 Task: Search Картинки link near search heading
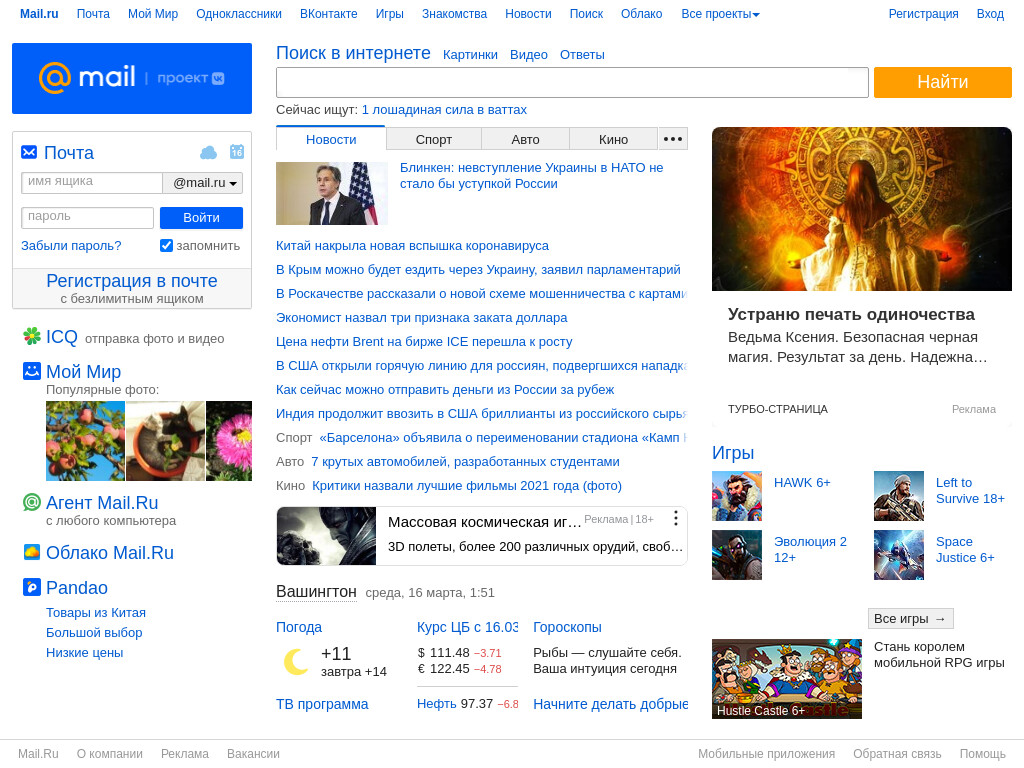click(470, 55)
